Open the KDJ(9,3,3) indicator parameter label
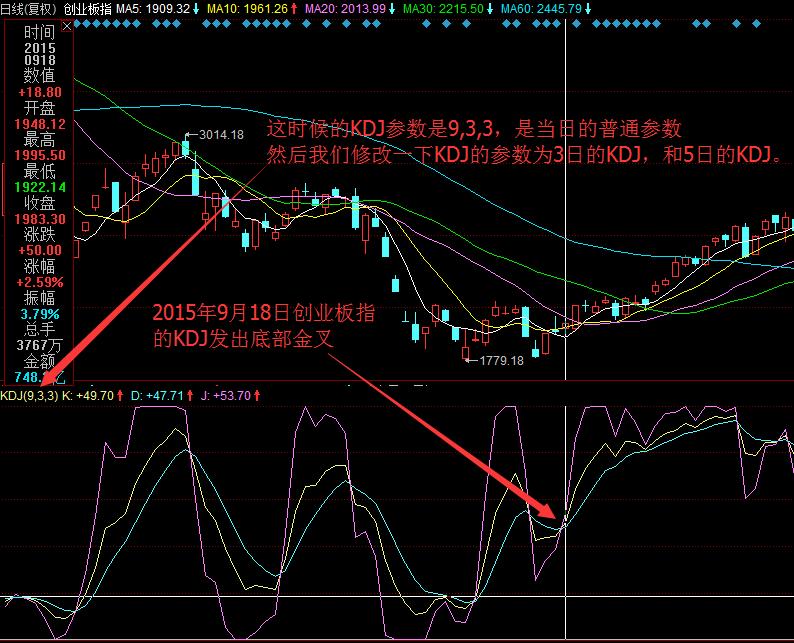Viewport: 794px width, 643px height. click(x=29, y=395)
